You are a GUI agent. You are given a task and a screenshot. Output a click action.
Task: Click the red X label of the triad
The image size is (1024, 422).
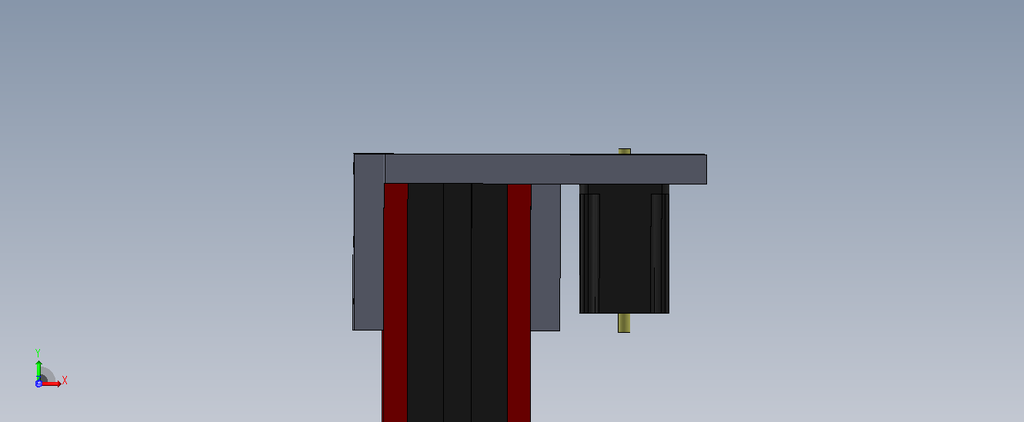tap(64, 381)
